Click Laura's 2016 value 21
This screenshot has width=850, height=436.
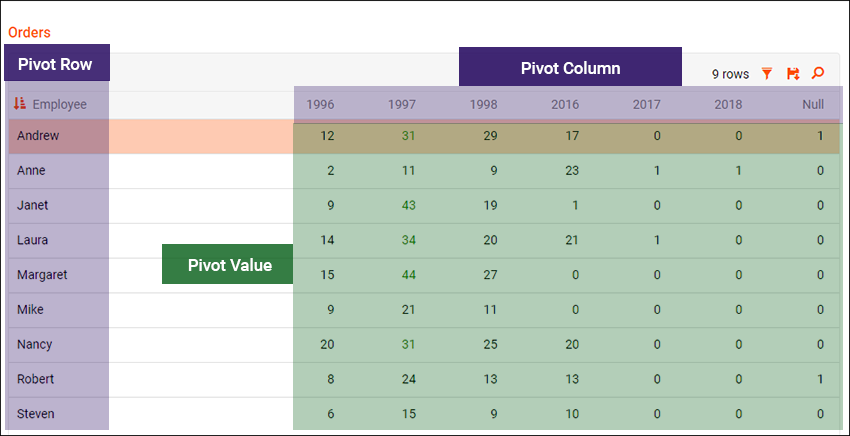click(572, 240)
